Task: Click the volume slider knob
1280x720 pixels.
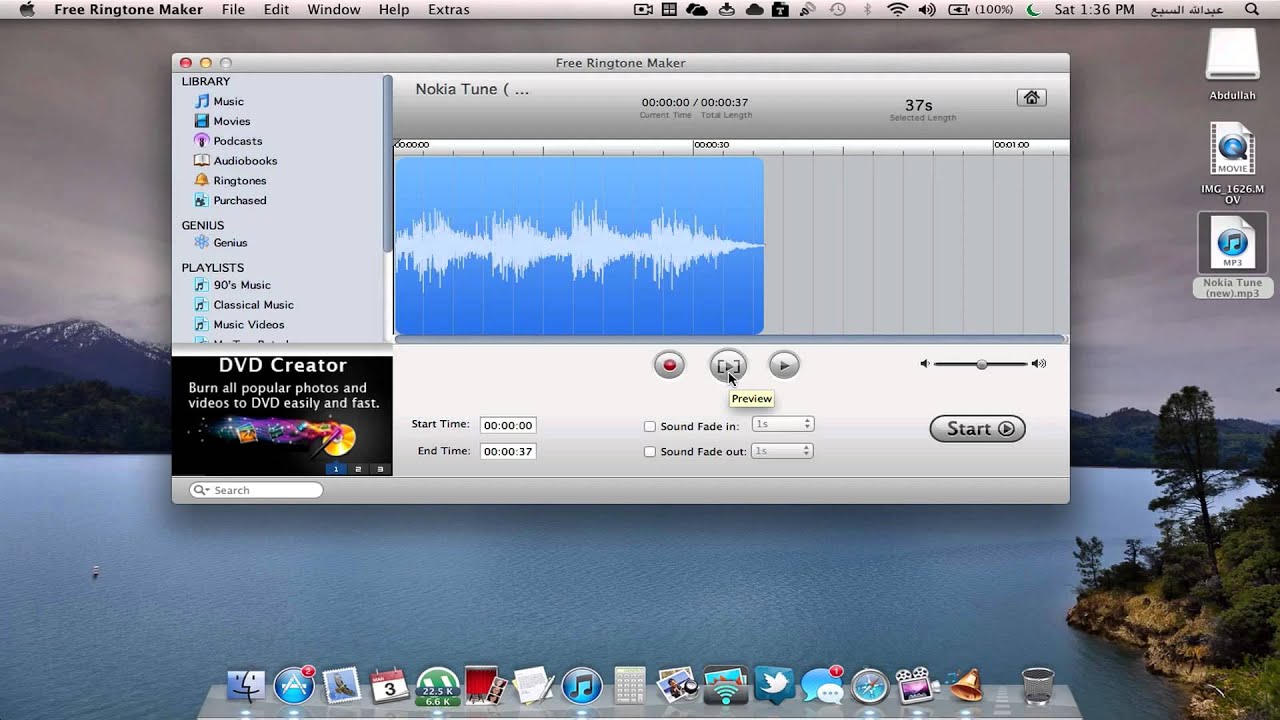Action: [x=982, y=364]
